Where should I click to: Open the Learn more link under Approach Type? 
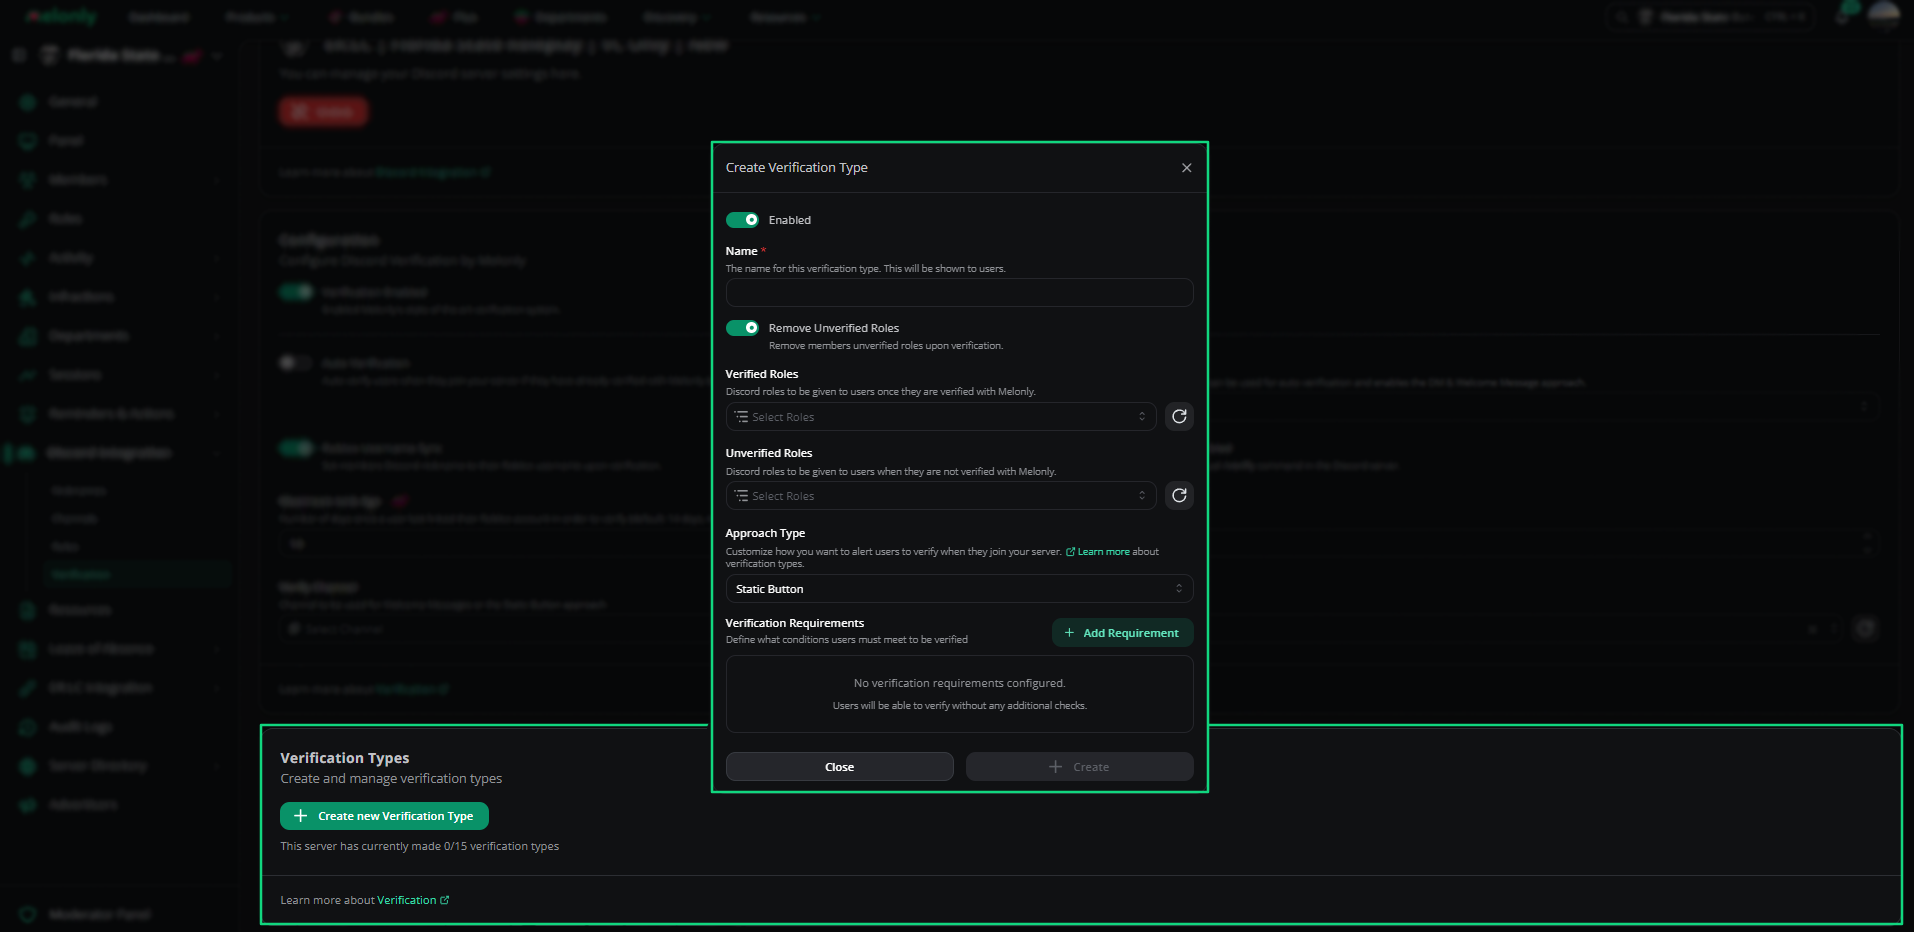(1098, 552)
